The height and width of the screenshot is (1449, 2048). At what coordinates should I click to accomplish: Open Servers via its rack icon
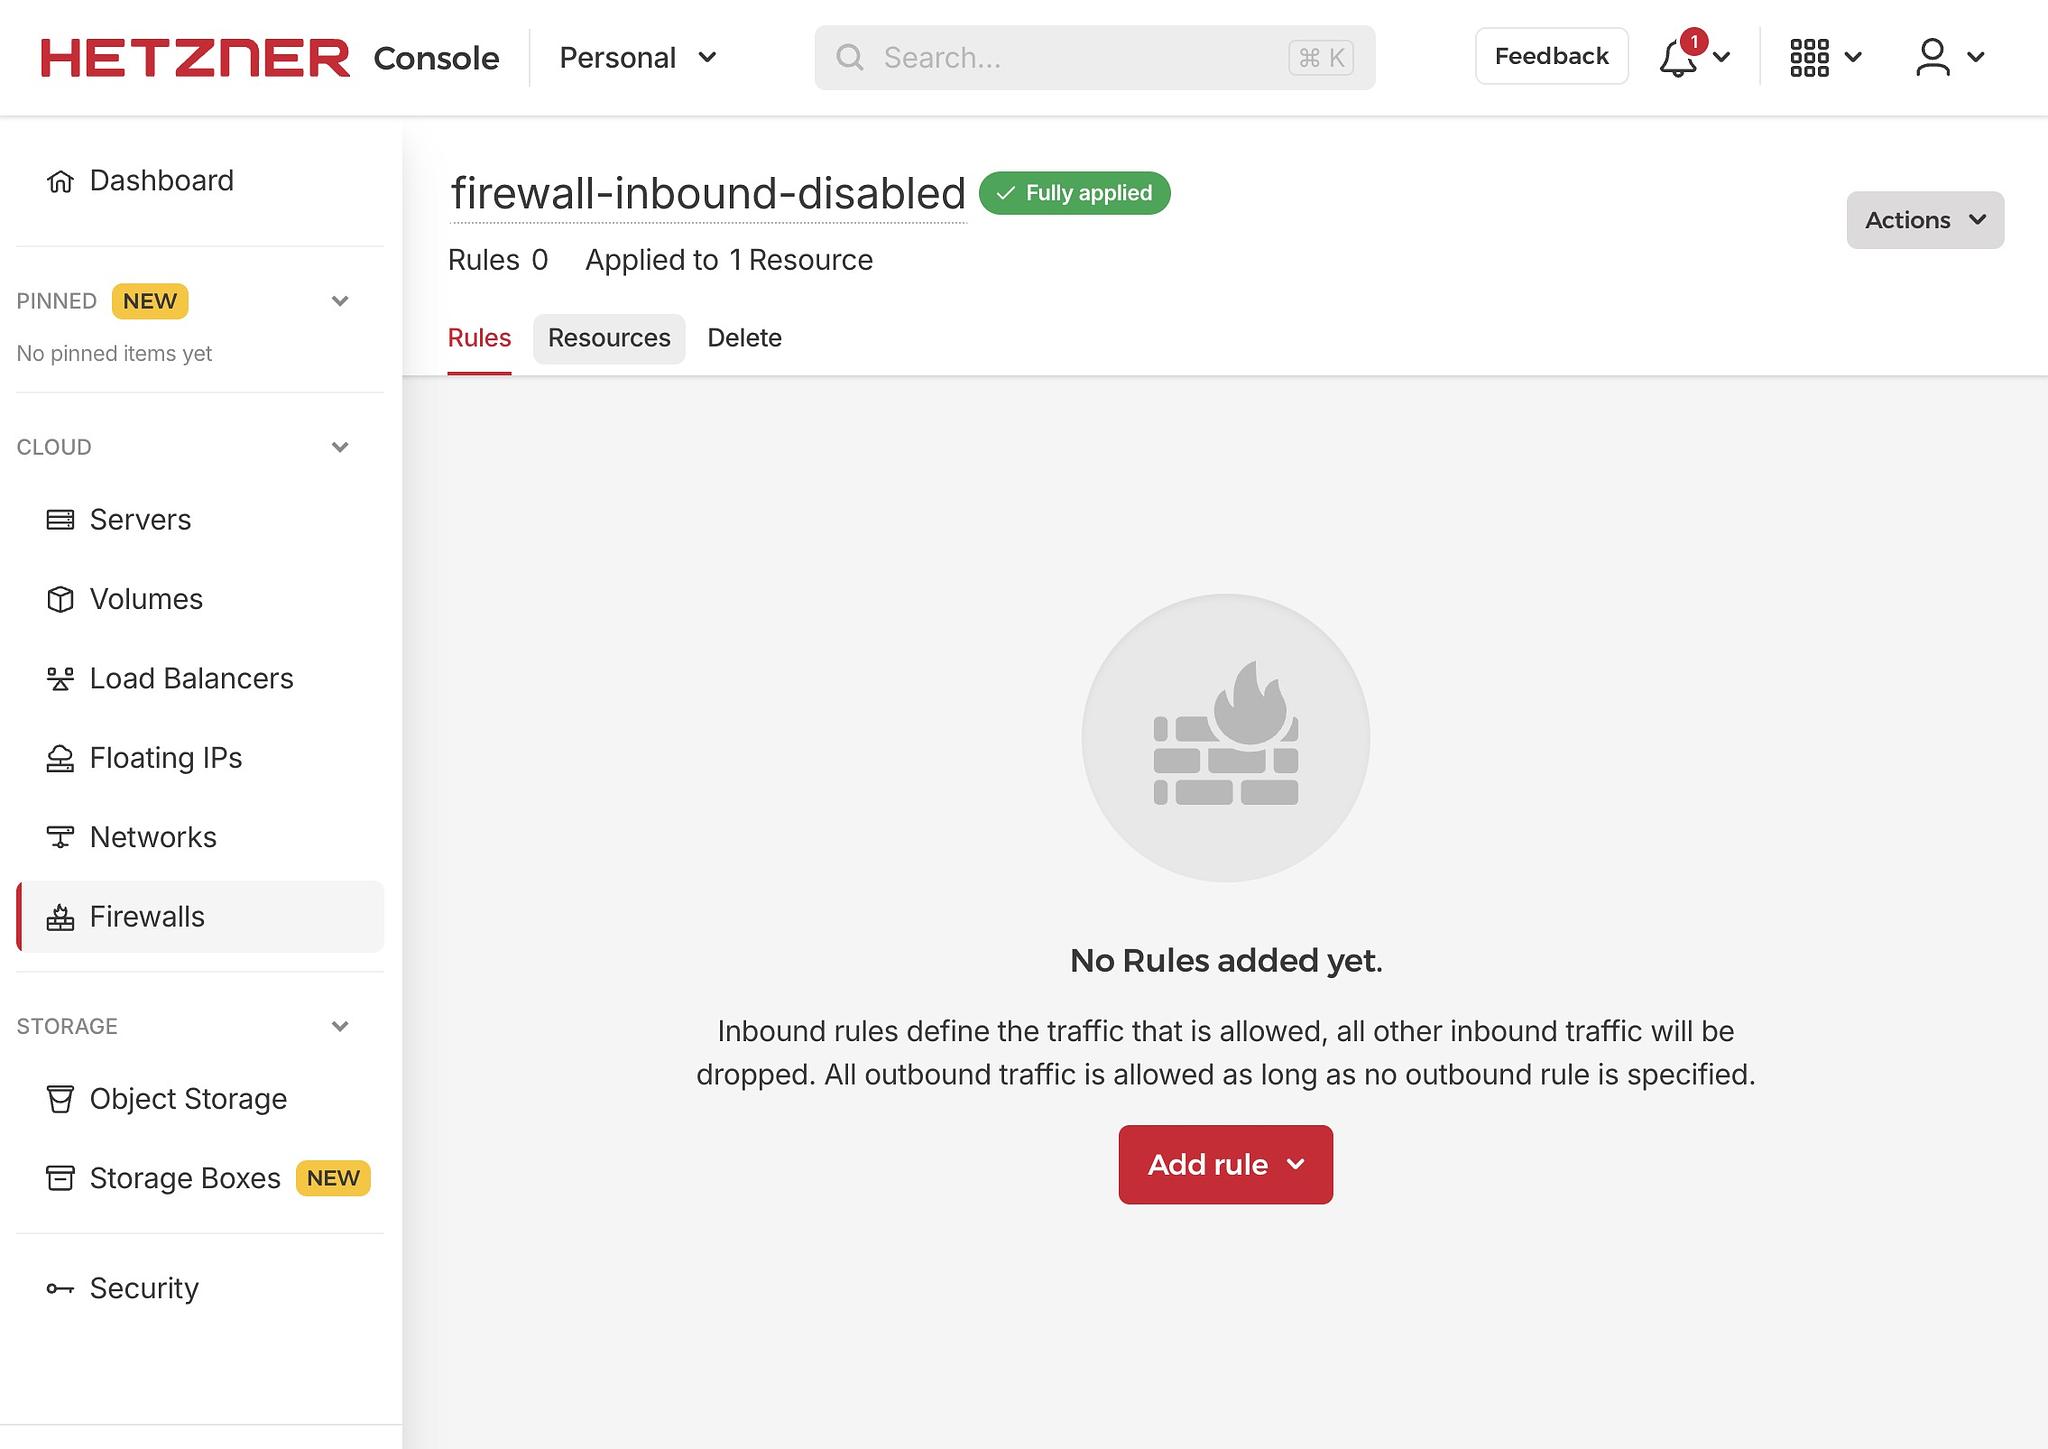pyautogui.click(x=60, y=520)
